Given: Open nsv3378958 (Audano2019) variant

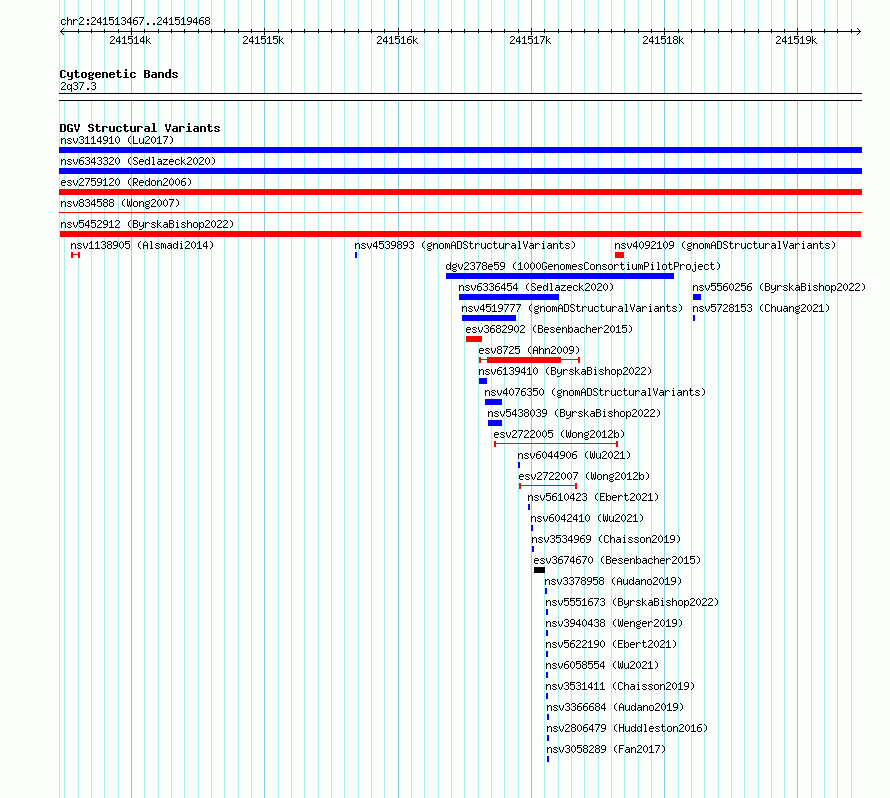Looking at the screenshot, I should 613,581.
